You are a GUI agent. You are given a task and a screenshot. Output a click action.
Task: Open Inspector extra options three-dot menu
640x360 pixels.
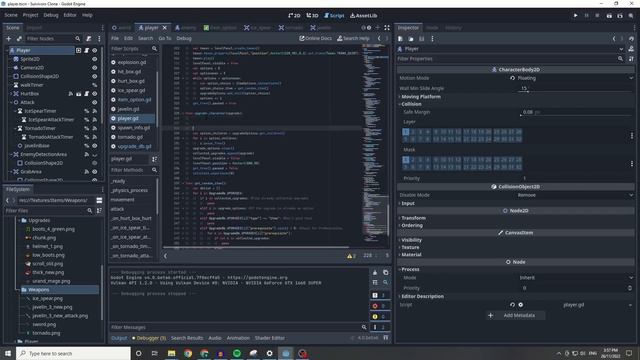(x=432, y=39)
